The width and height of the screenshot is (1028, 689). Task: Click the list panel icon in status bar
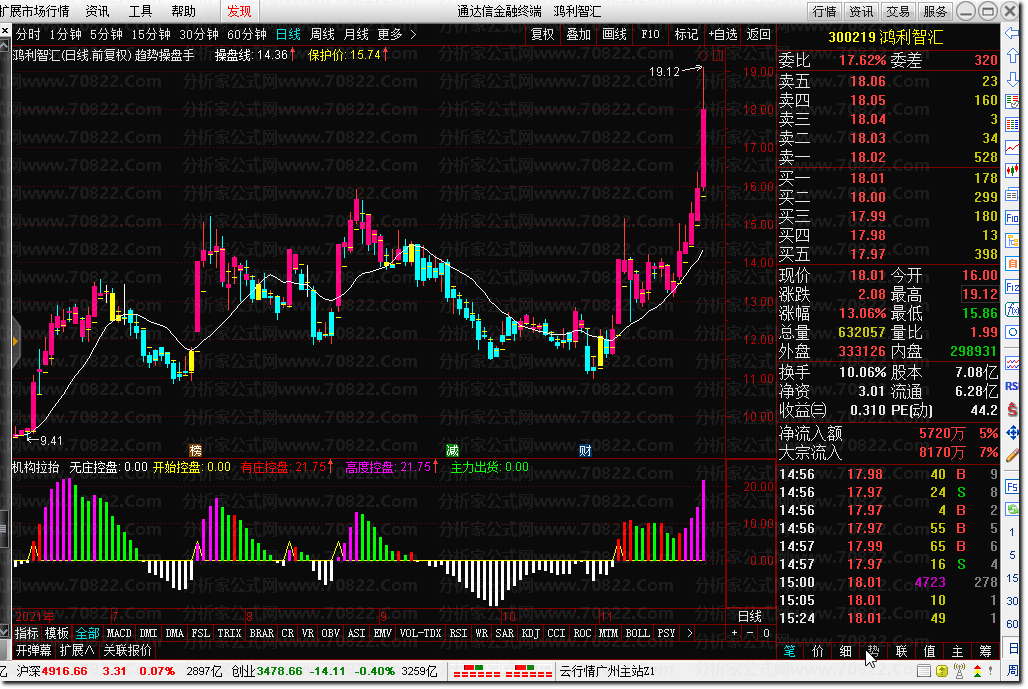(924, 671)
